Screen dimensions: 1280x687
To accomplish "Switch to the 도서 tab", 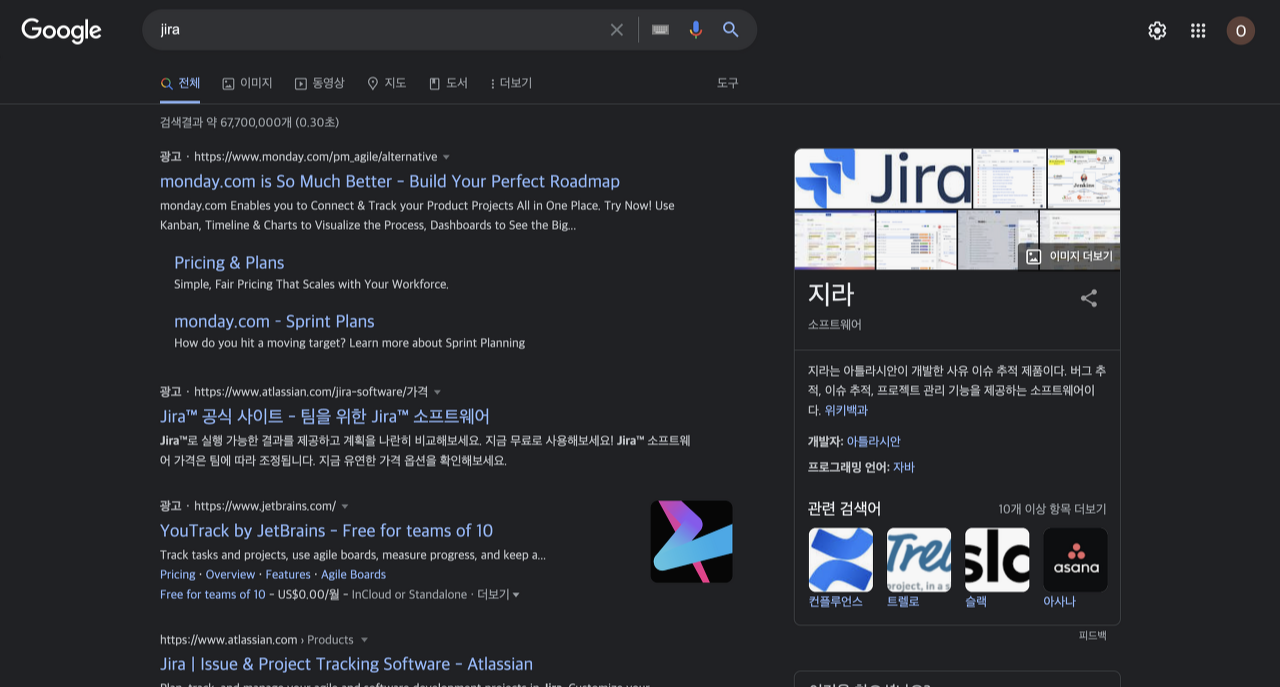I will point(448,83).
